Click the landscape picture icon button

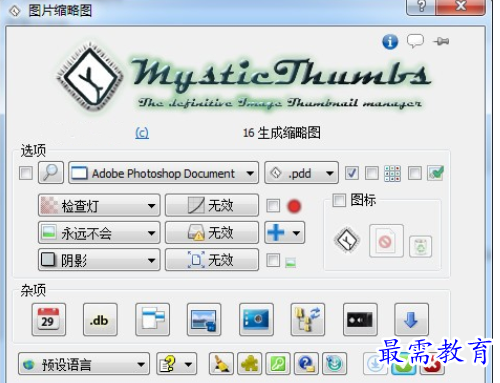204,319
